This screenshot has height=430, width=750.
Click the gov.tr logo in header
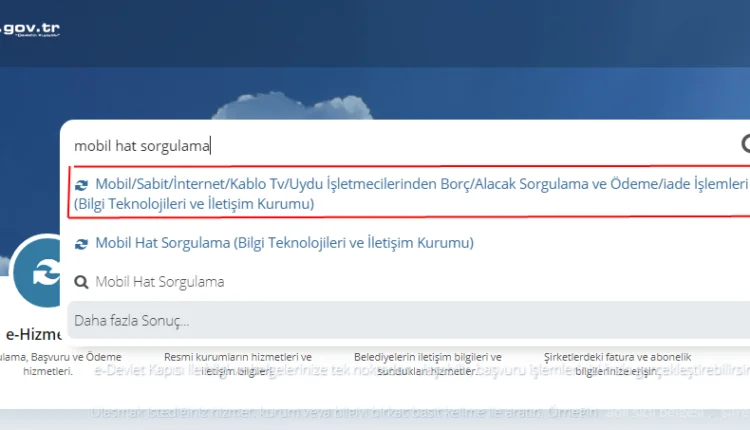(x=30, y=29)
